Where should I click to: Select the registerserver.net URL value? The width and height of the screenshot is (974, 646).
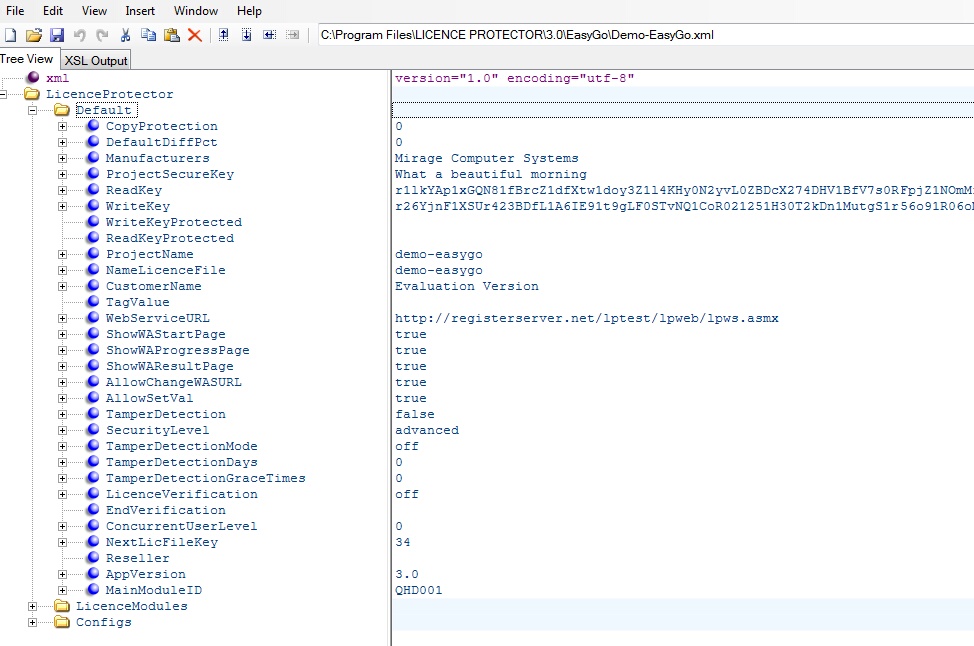click(586, 318)
